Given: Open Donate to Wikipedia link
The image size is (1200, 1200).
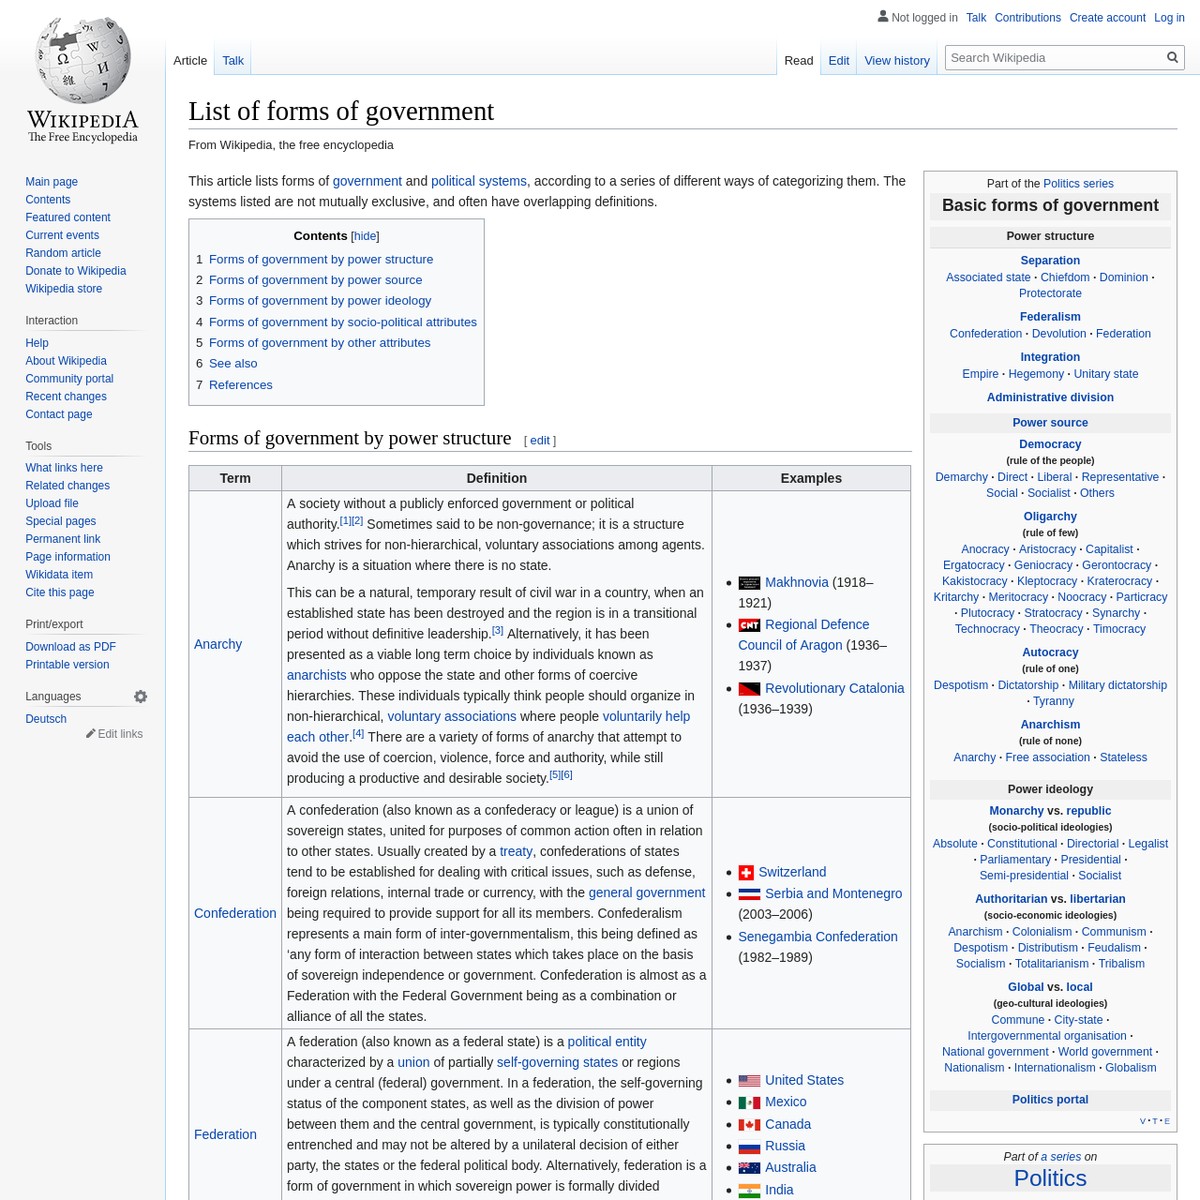Looking at the screenshot, I should [76, 271].
